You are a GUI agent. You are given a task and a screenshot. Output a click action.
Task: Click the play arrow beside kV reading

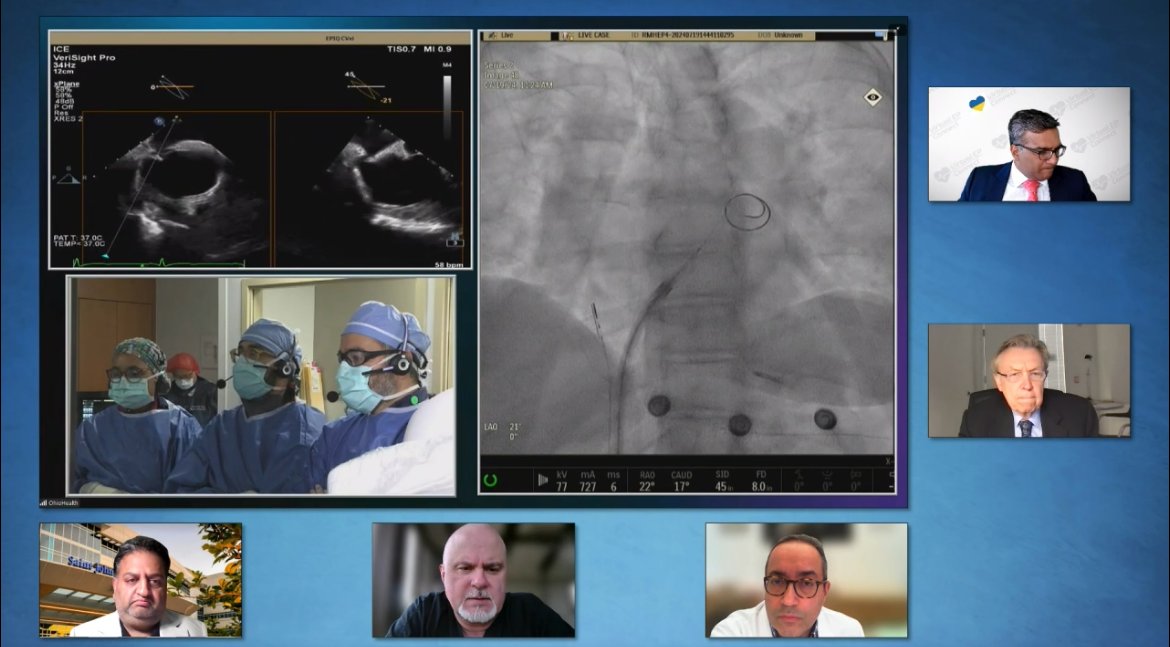tap(542, 480)
